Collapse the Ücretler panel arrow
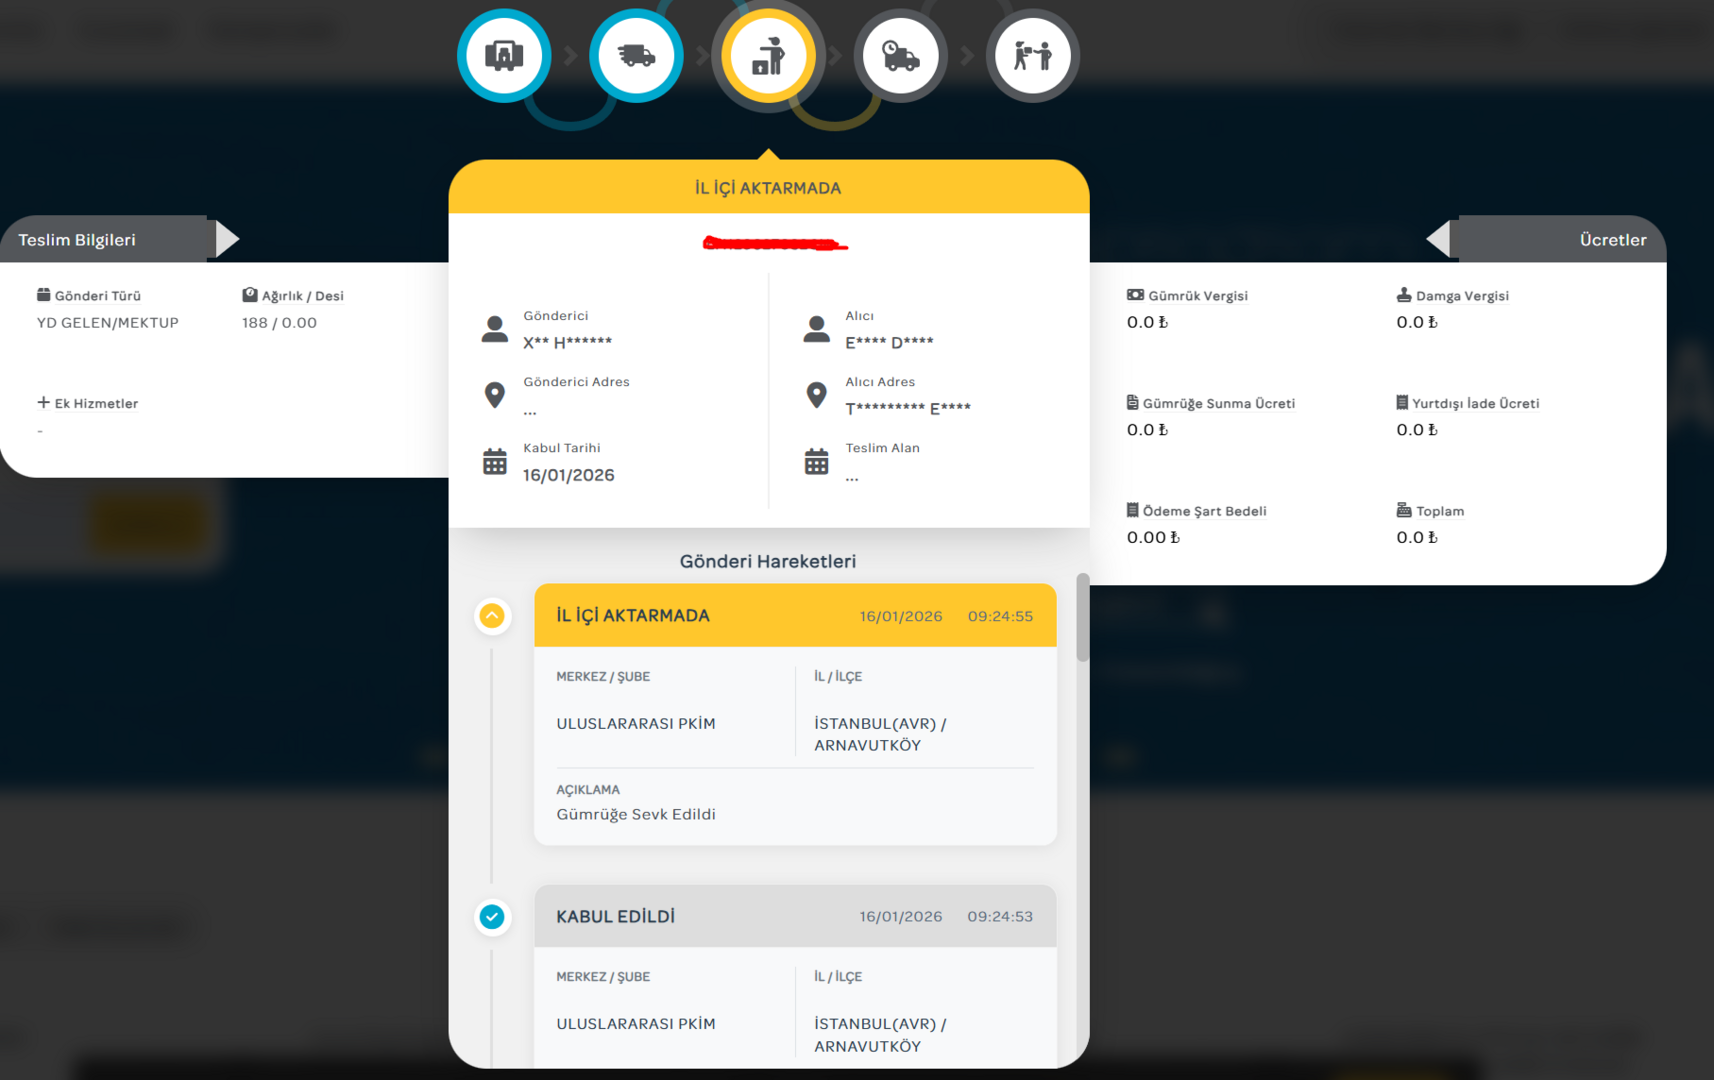The height and width of the screenshot is (1080, 1714). click(1438, 239)
